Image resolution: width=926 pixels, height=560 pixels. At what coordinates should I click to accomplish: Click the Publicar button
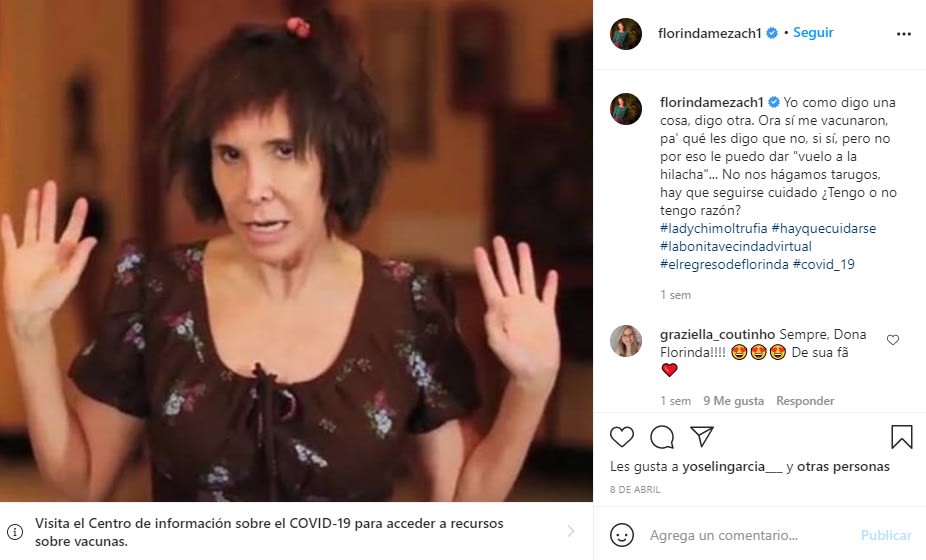coord(886,535)
